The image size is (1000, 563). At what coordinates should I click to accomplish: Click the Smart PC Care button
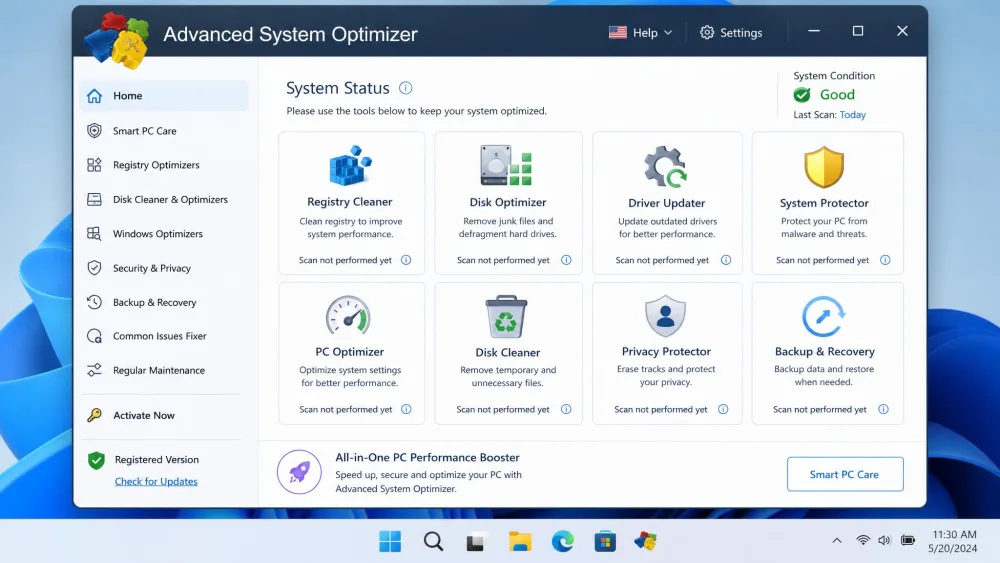(844, 474)
